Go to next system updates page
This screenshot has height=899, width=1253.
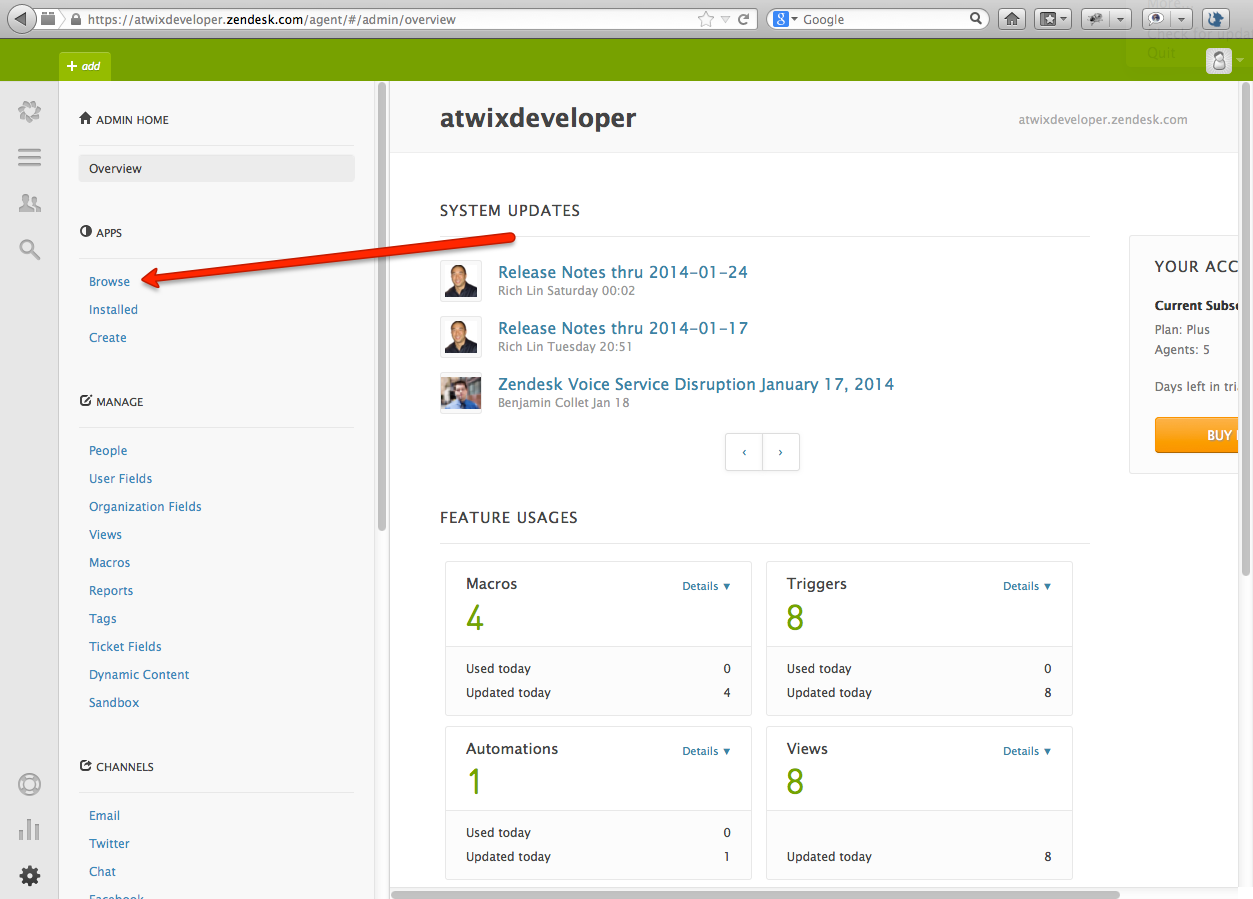(x=781, y=452)
